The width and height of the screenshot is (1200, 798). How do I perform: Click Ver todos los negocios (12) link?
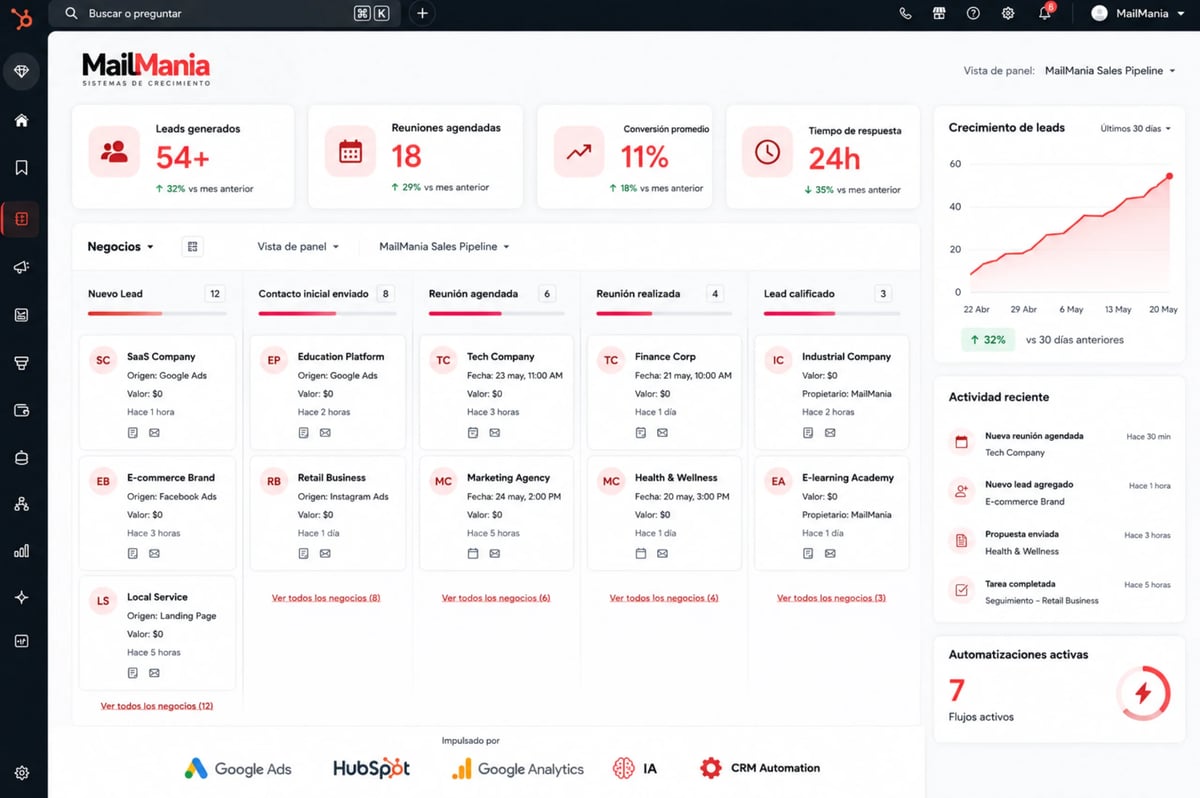[x=157, y=706]
